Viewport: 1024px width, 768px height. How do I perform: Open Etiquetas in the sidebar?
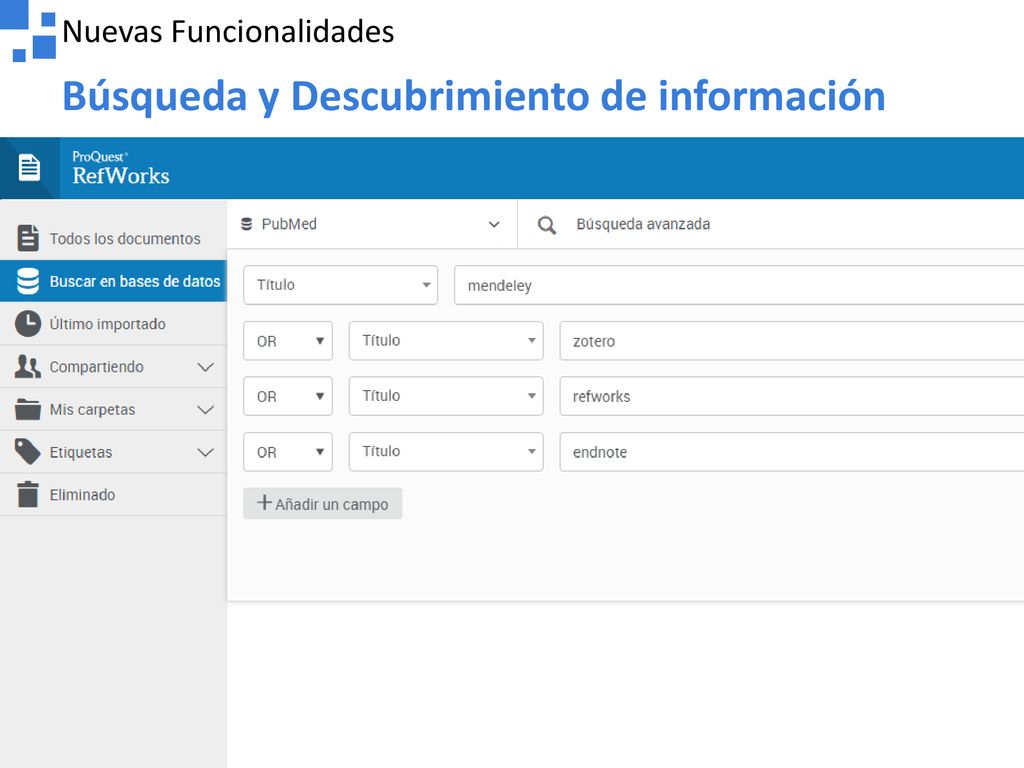[114, 452]
